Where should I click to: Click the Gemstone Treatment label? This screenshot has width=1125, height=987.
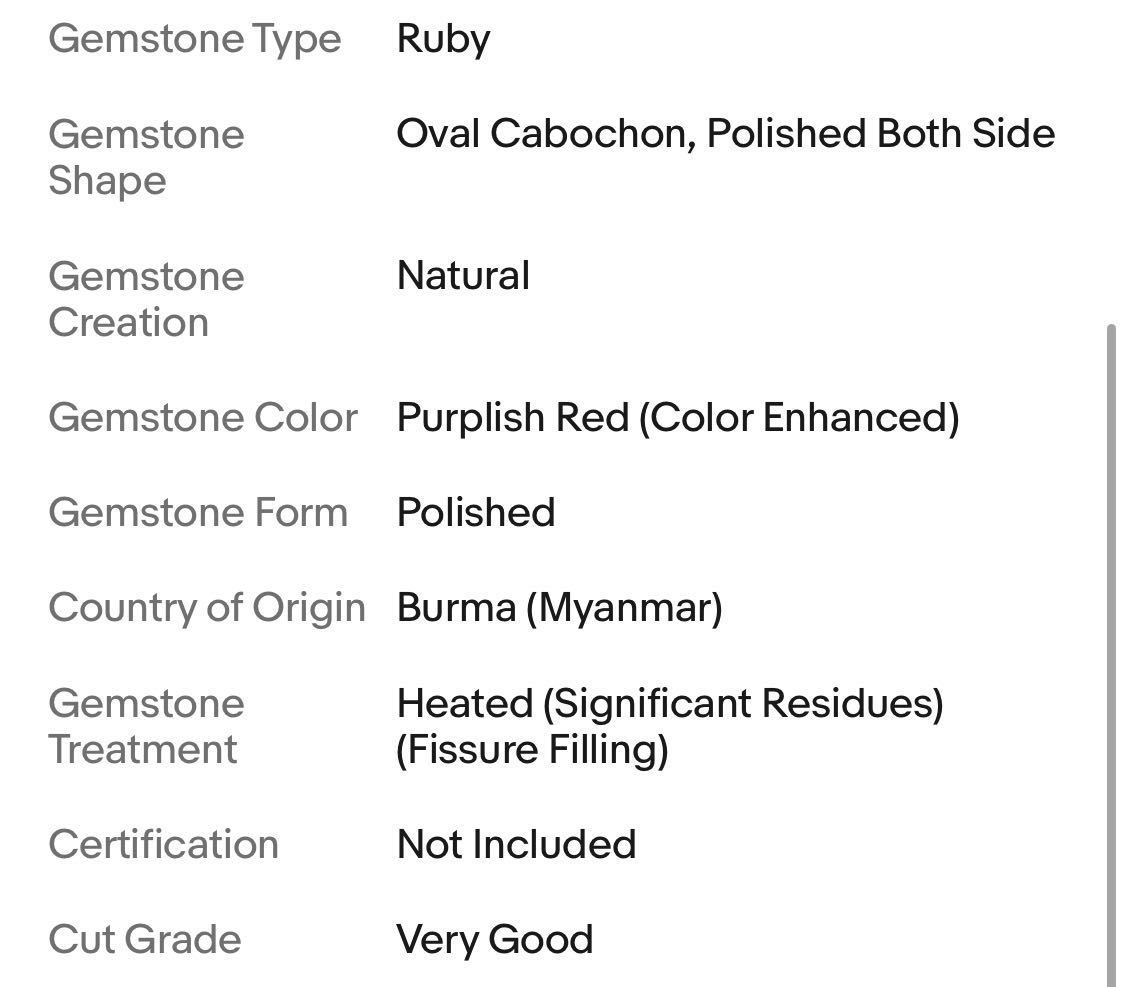pos(146,726)
